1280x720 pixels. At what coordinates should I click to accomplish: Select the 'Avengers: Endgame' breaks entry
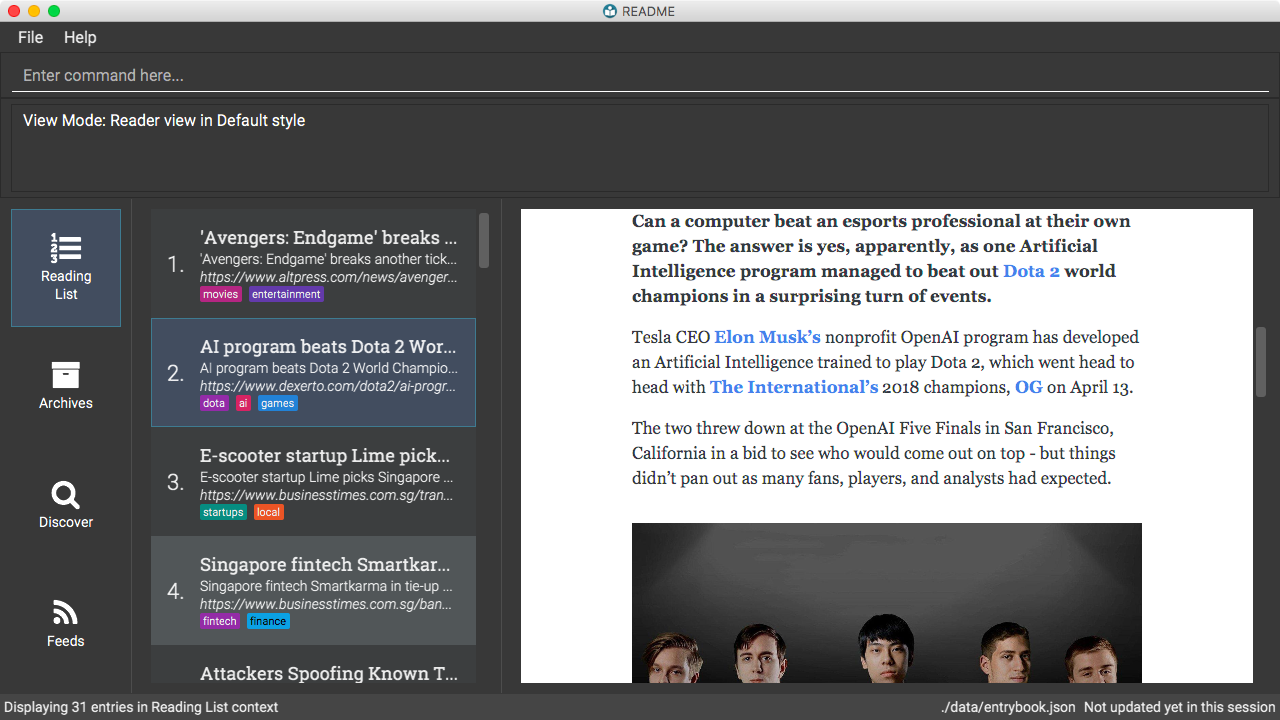tap(313, 264)
